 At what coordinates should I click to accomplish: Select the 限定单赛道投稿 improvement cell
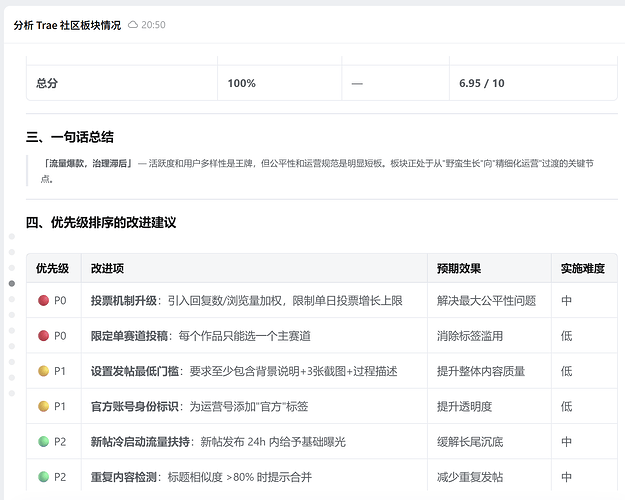[254, 336]
